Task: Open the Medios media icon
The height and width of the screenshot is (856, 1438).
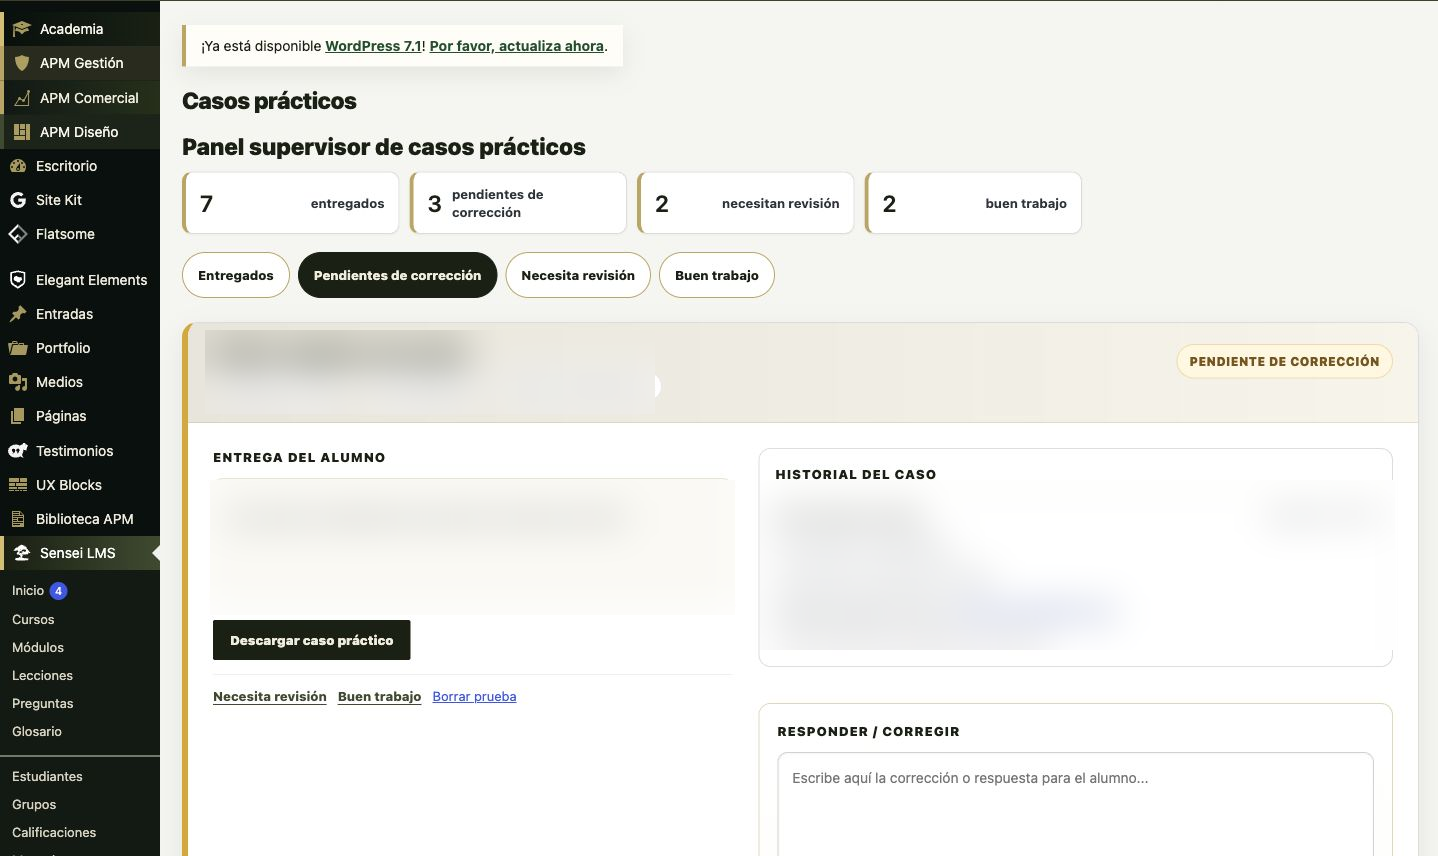Action: coord(18,382)
